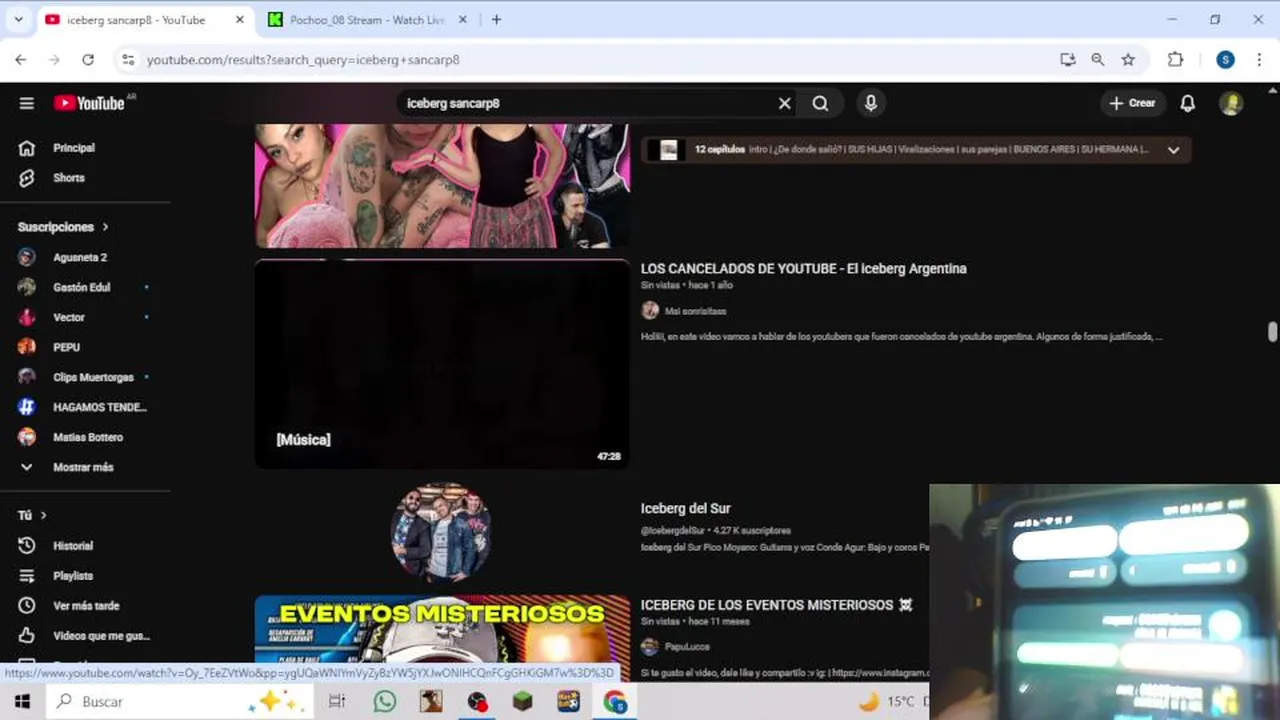Image resolution: width=1280 pixels, height=720 pixels.
Task: Open the Gastón Edul channel
Action: pyautogui.click(x=82, y=287)
